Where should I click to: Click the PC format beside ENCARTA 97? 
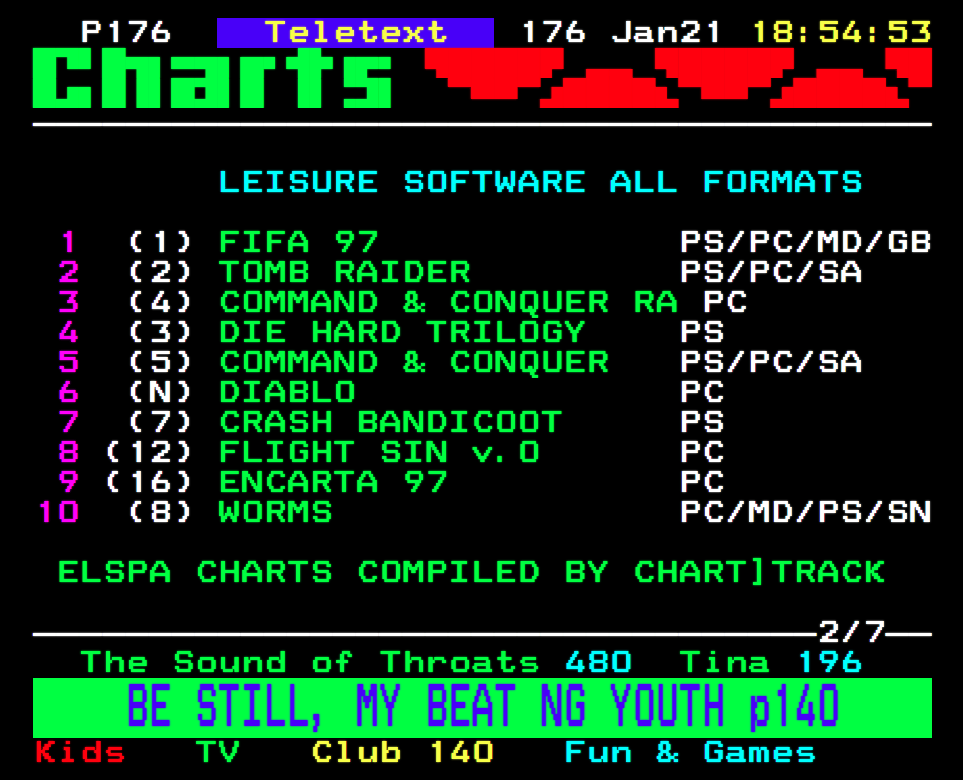point(702,483)
